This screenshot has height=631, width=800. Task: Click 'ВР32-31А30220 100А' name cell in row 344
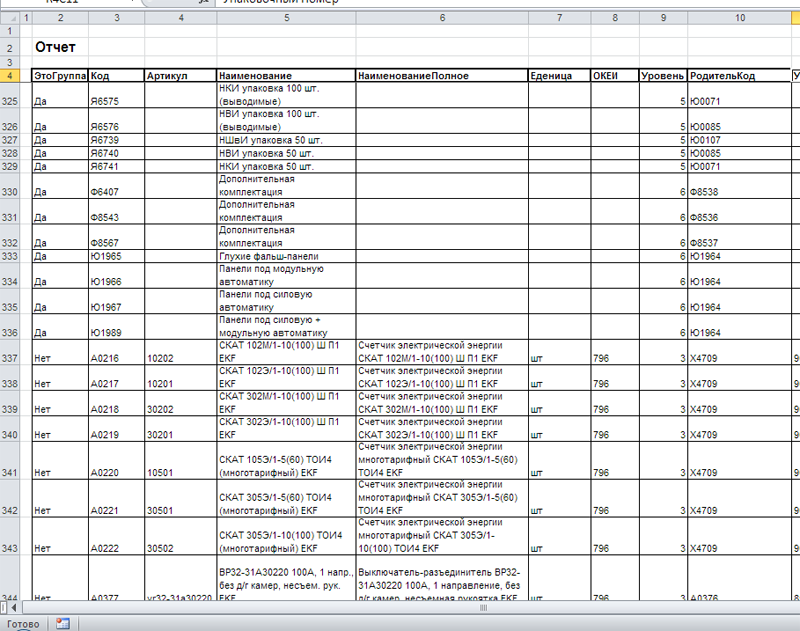tap(286, 578)
